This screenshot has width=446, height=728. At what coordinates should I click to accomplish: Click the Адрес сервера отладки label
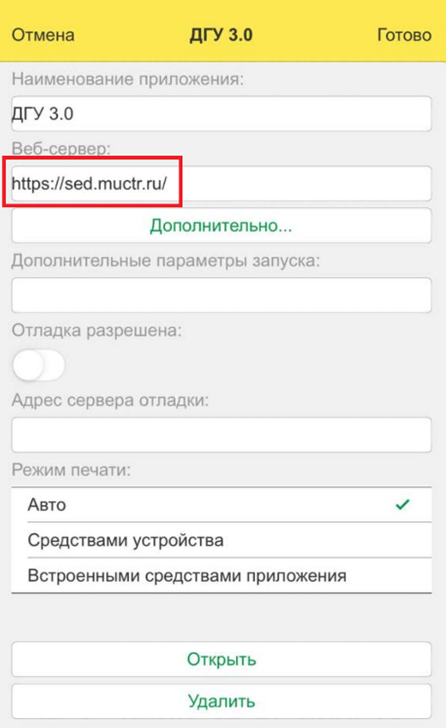coord(110,400)
